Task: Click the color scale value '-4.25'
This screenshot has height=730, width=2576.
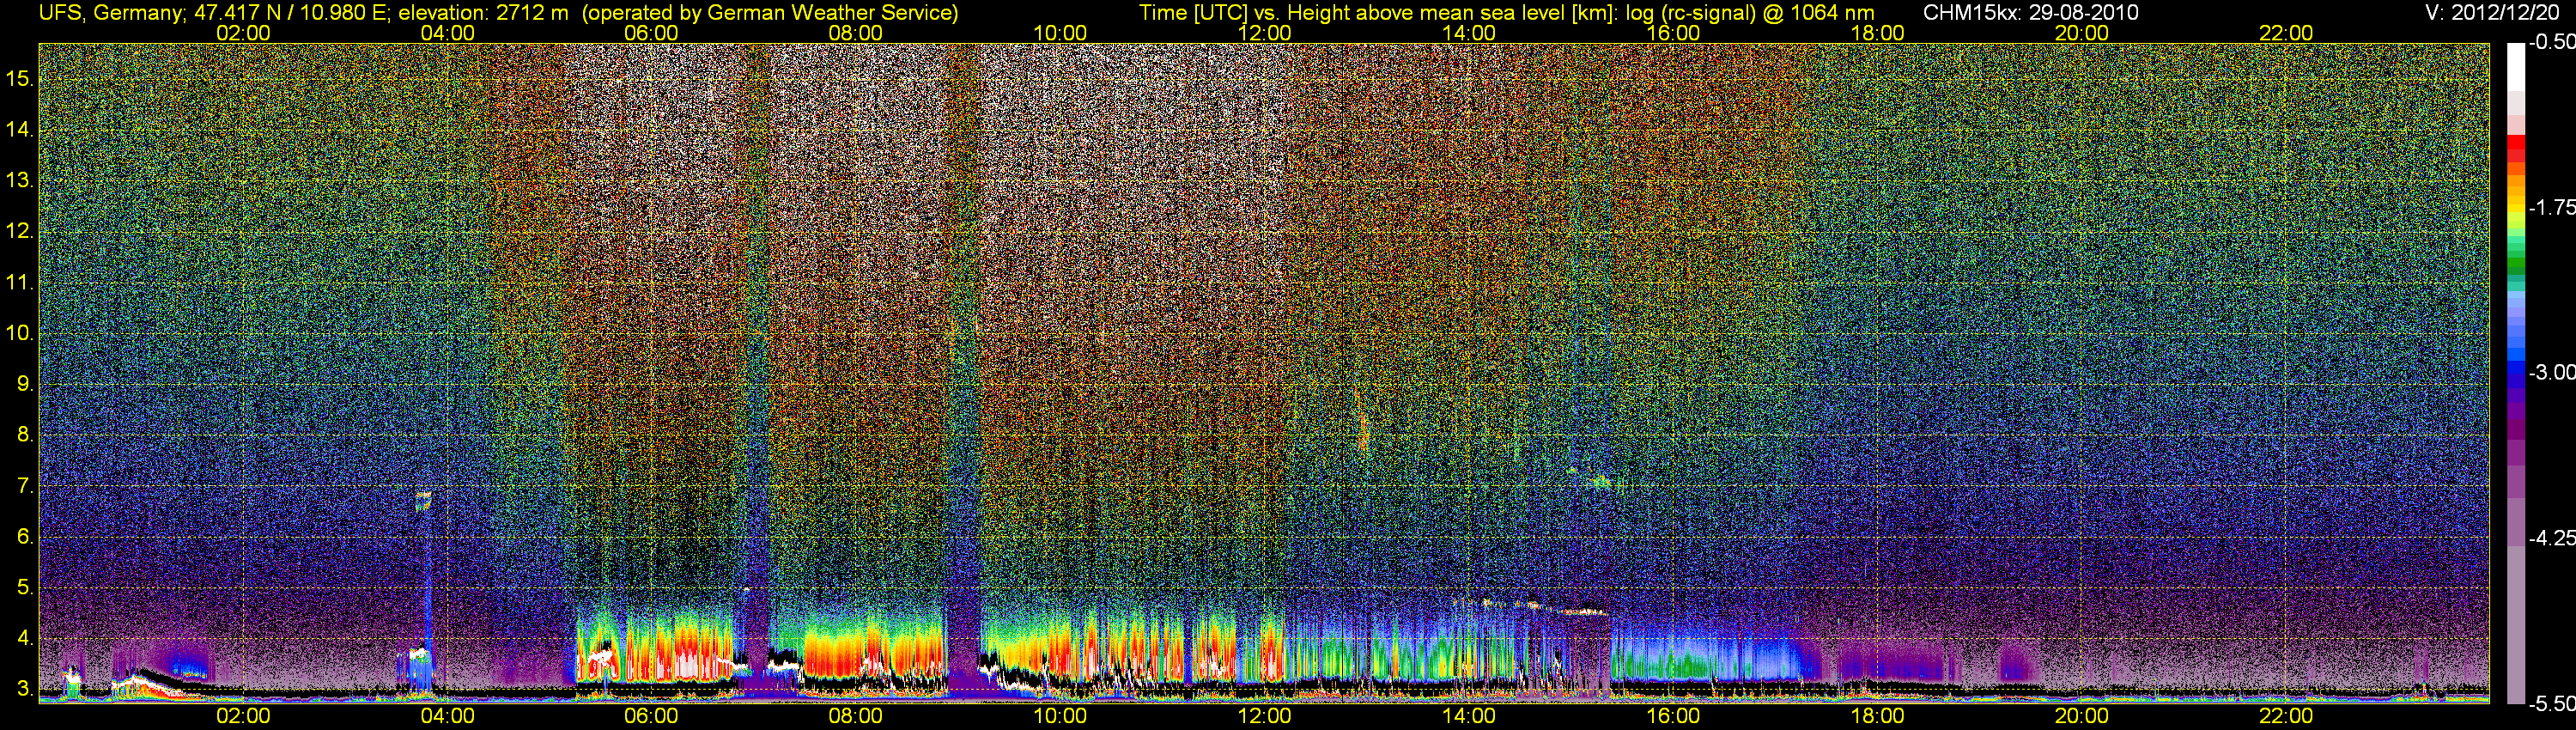Action: click(x=2551, y=538)
